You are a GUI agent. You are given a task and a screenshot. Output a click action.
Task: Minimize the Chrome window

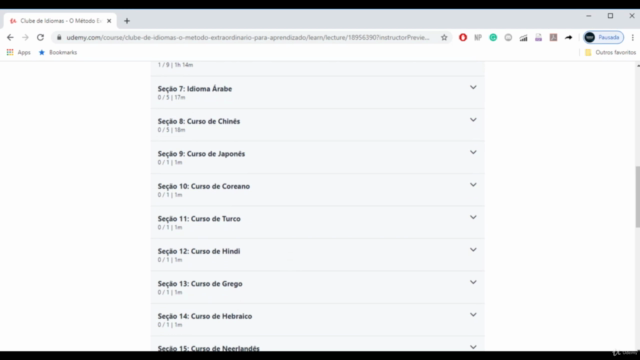pyautogui.click(x=589, y=16)
